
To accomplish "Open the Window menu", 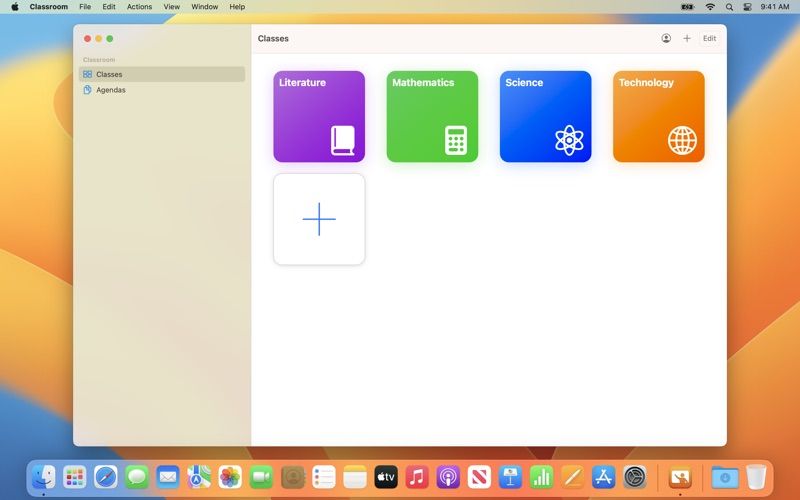I will tap(205, 7).
